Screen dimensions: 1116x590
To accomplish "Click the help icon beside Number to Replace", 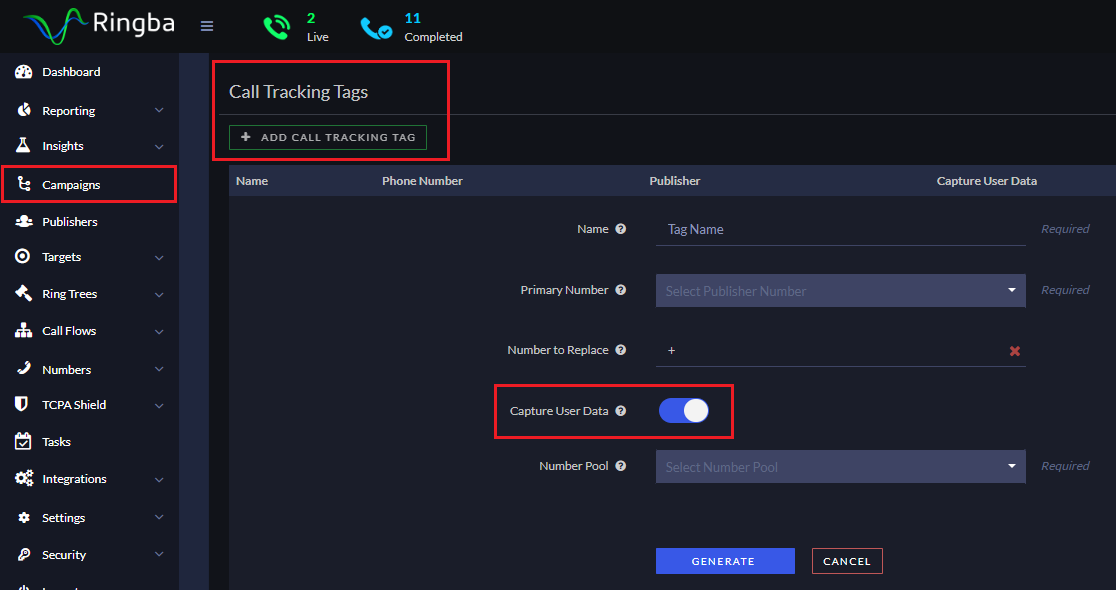I will (621, 349).
